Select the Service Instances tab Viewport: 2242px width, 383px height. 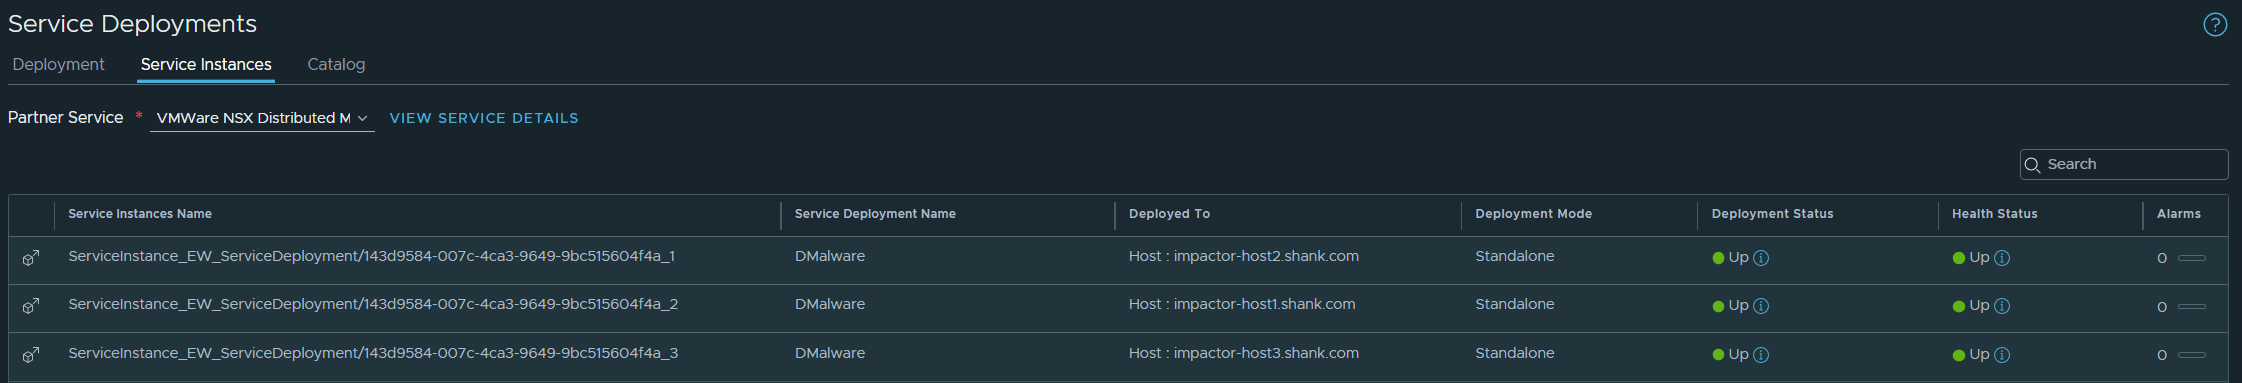[206, 64]
